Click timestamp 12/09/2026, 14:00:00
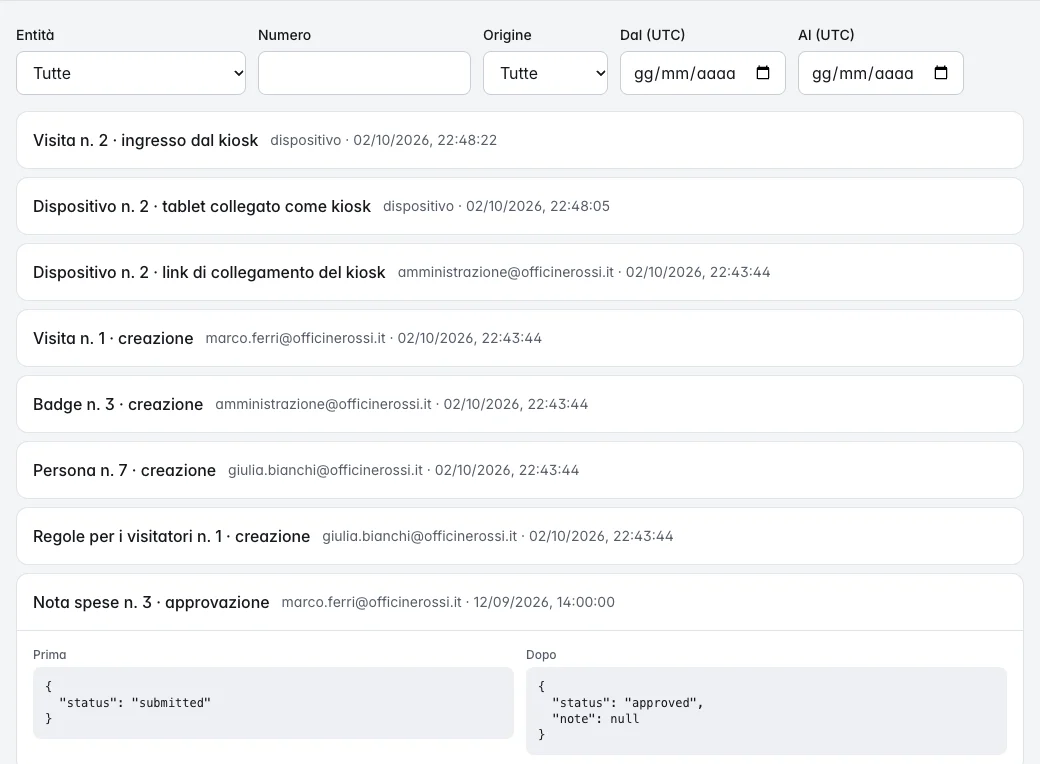This screenshot has height=764, width=1040. 544,602
